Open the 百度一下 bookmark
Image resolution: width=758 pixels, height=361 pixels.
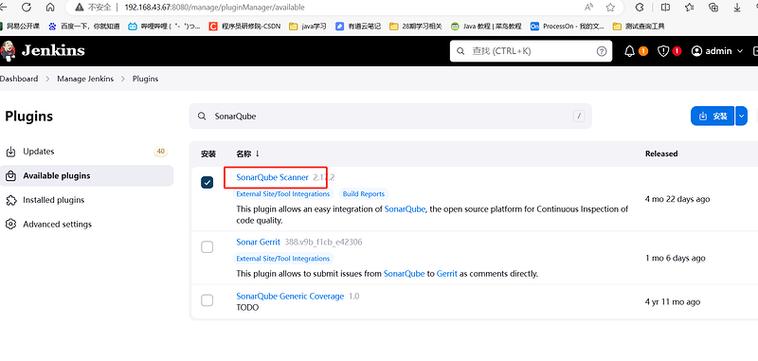84,26
